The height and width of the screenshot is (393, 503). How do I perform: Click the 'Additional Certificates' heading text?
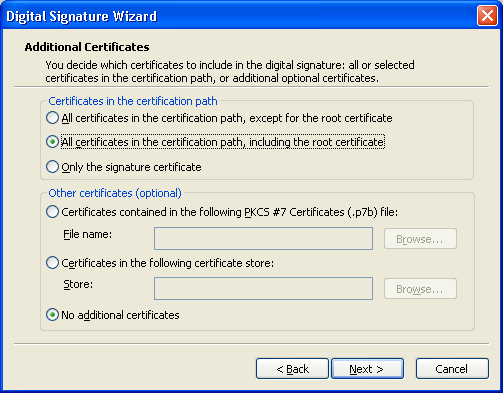87,47
